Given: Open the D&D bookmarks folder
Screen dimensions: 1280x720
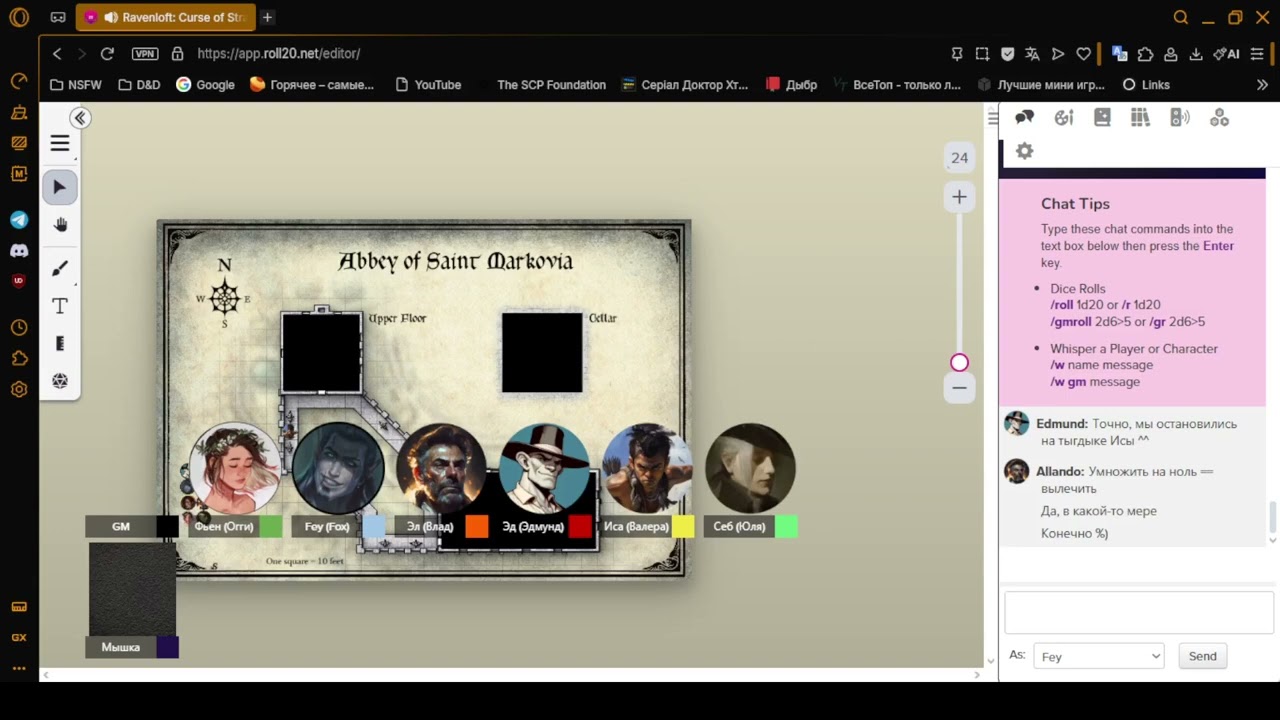Looking at the screenshot, I should click(139, 85).
